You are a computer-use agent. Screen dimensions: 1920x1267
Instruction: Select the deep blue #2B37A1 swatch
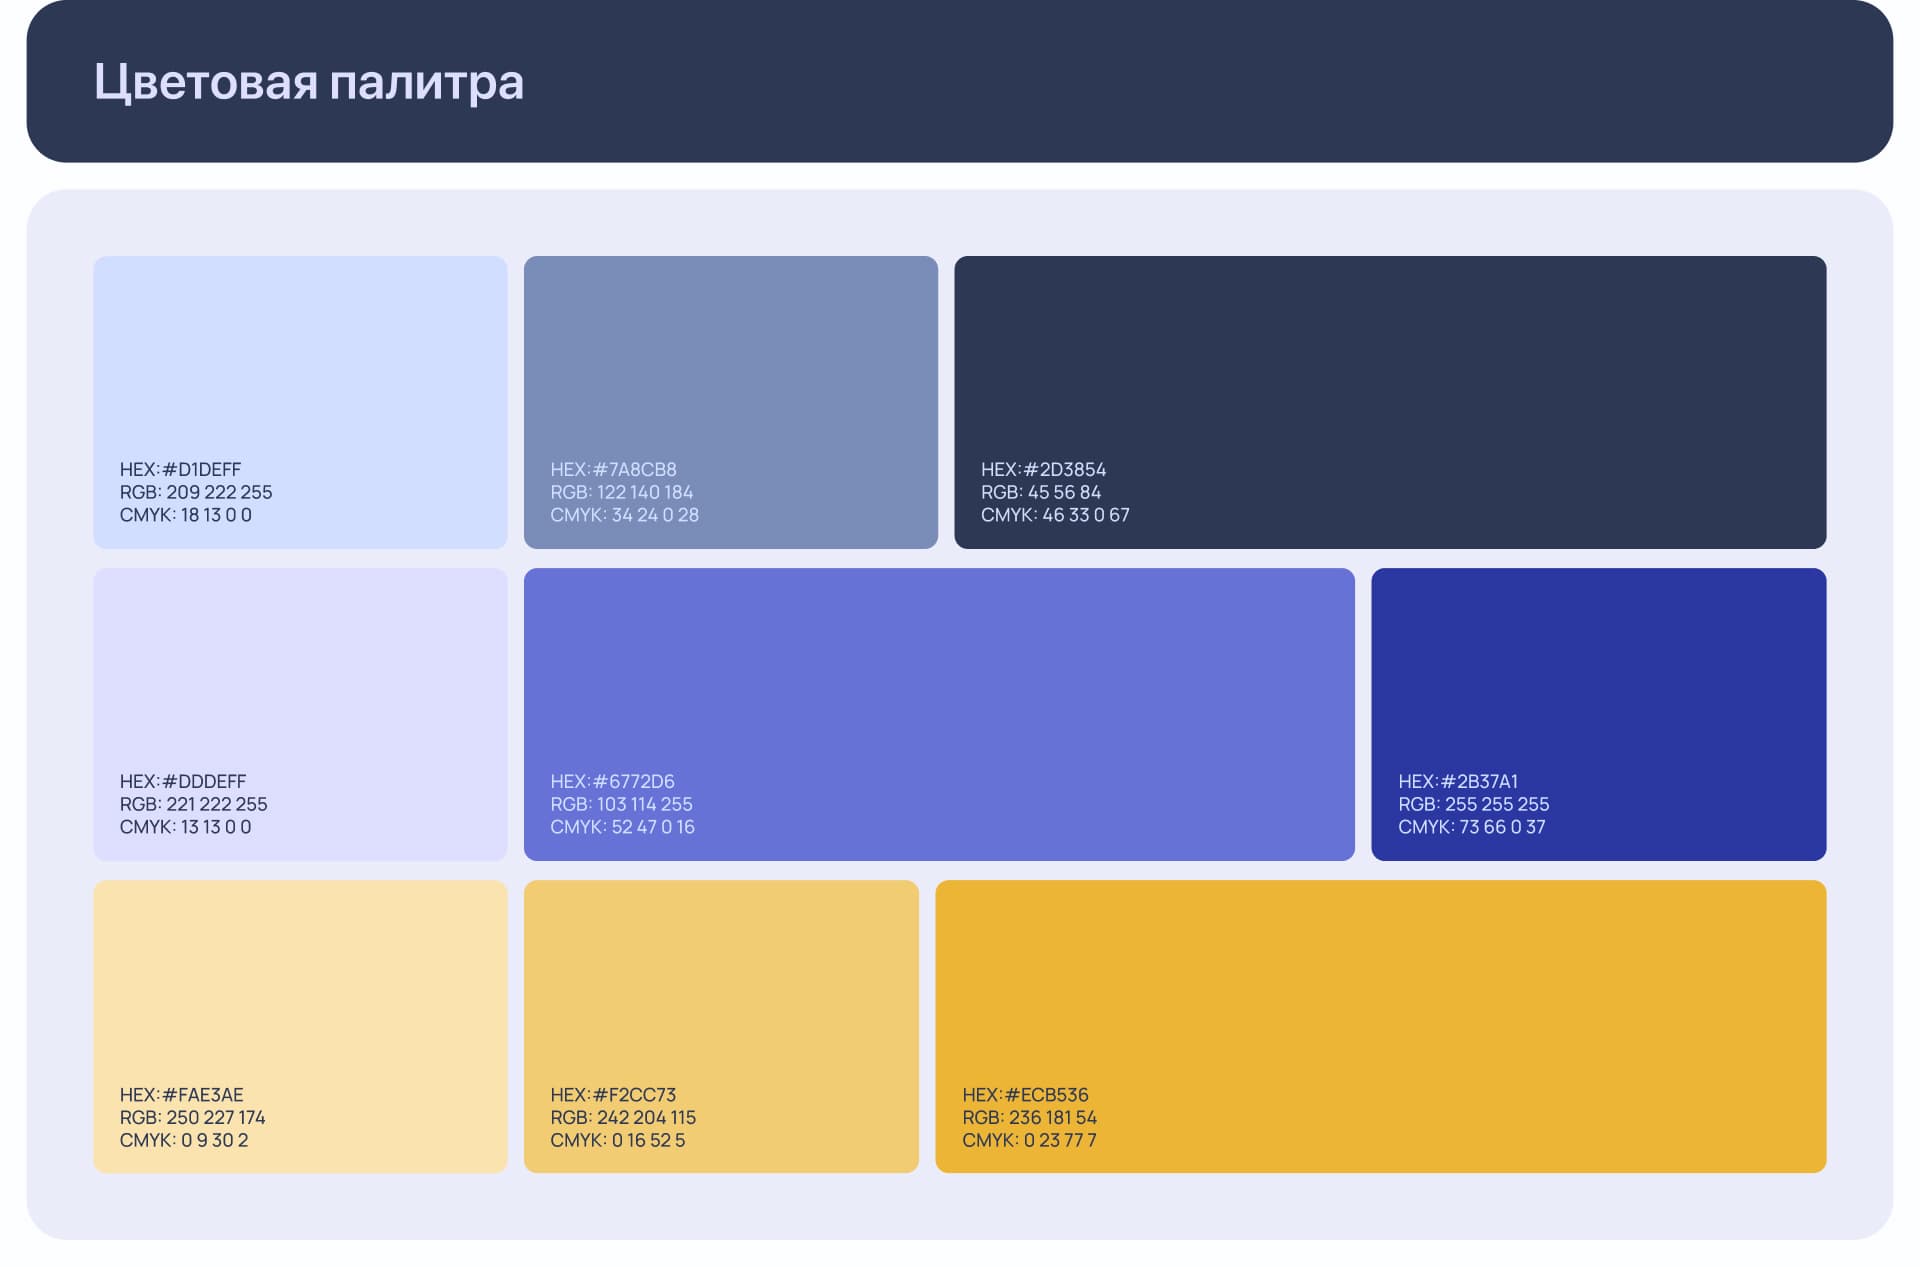(1598, 670)
